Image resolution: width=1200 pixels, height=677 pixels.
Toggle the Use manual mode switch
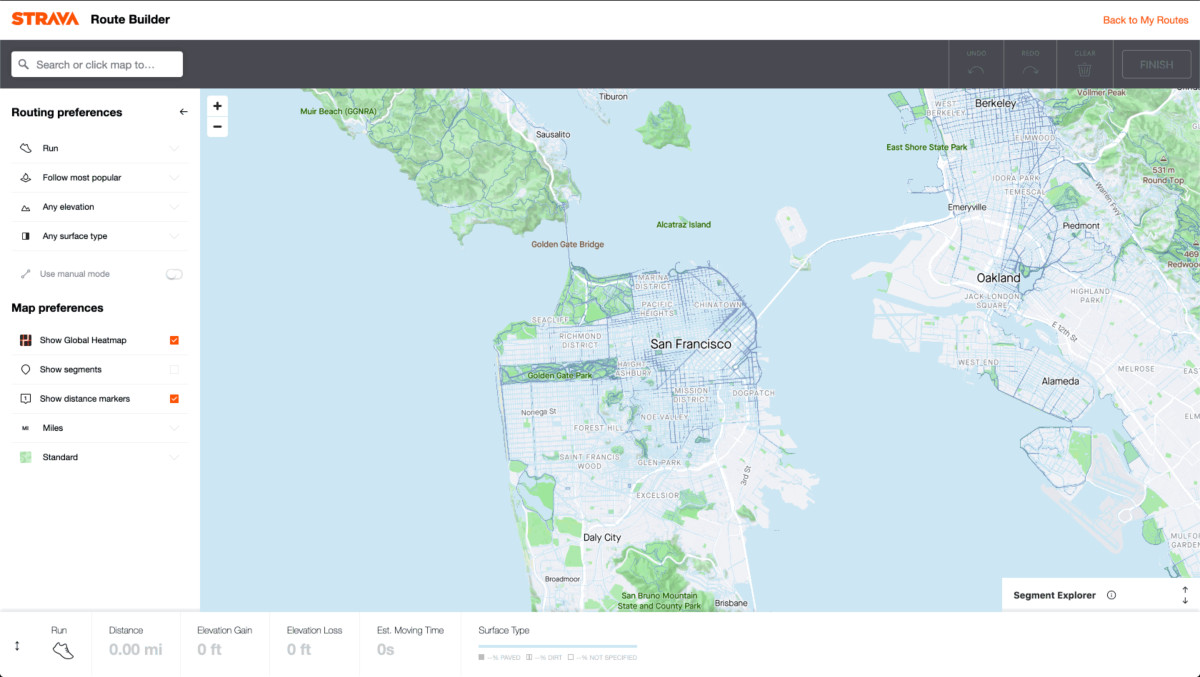174,274
